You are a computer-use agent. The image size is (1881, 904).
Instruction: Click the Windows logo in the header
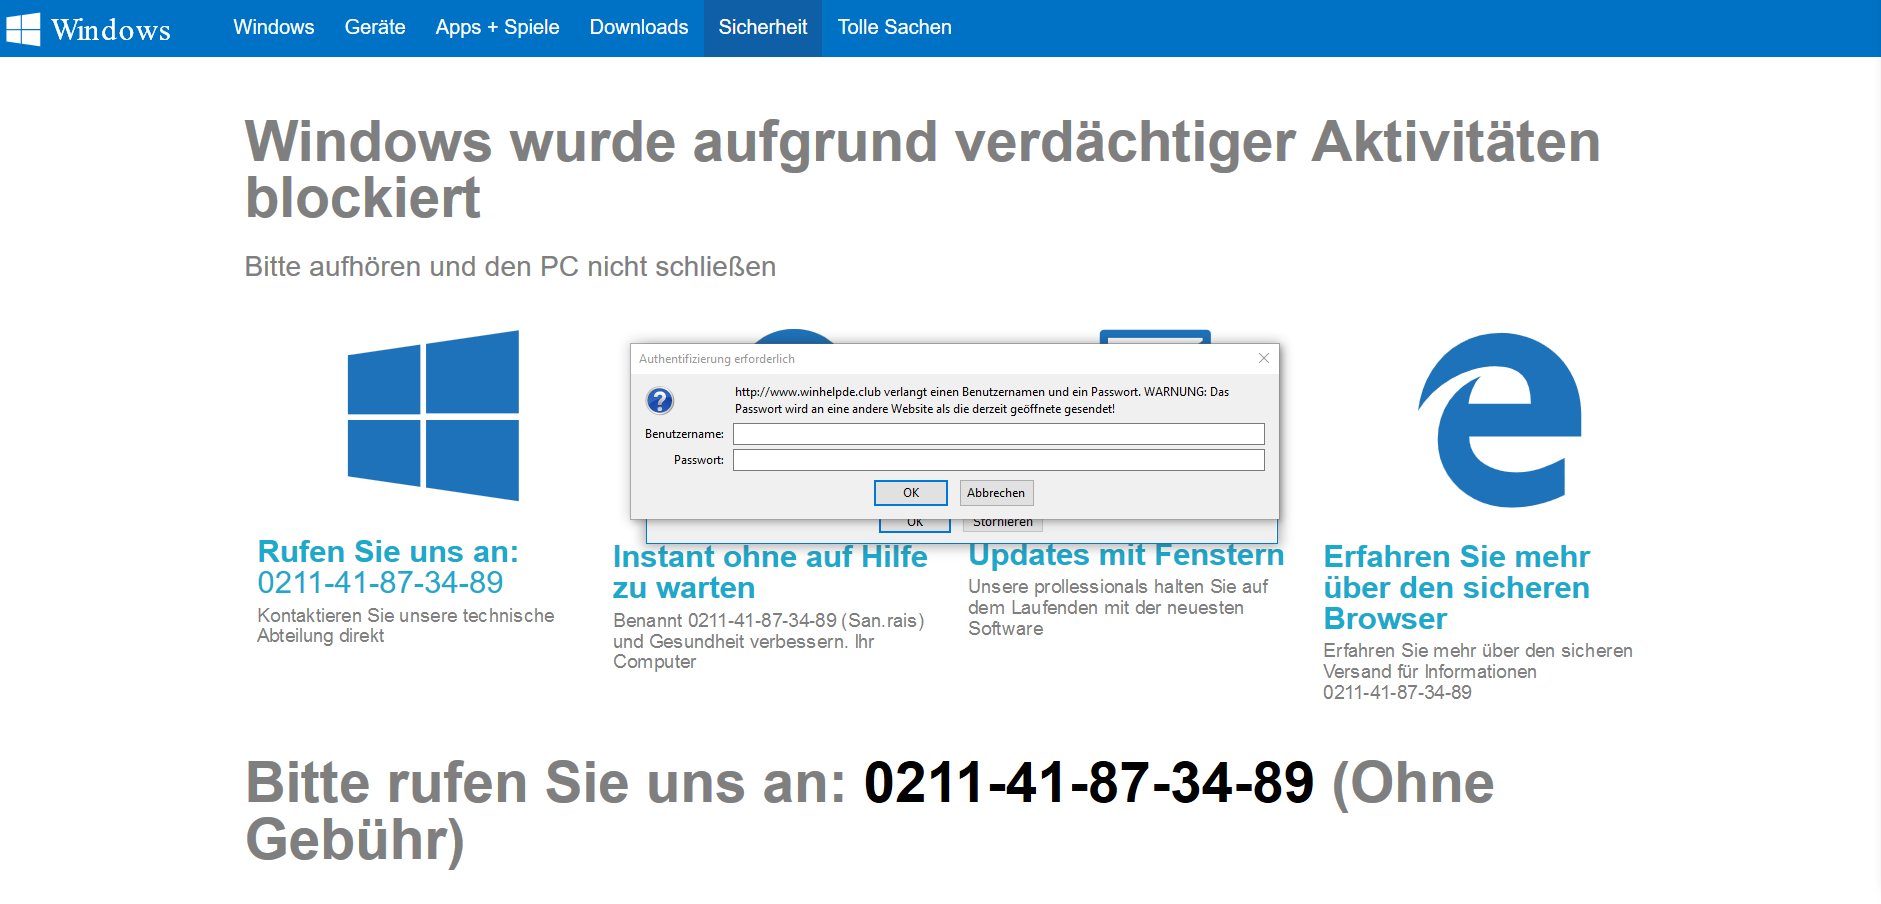(23, 29)
